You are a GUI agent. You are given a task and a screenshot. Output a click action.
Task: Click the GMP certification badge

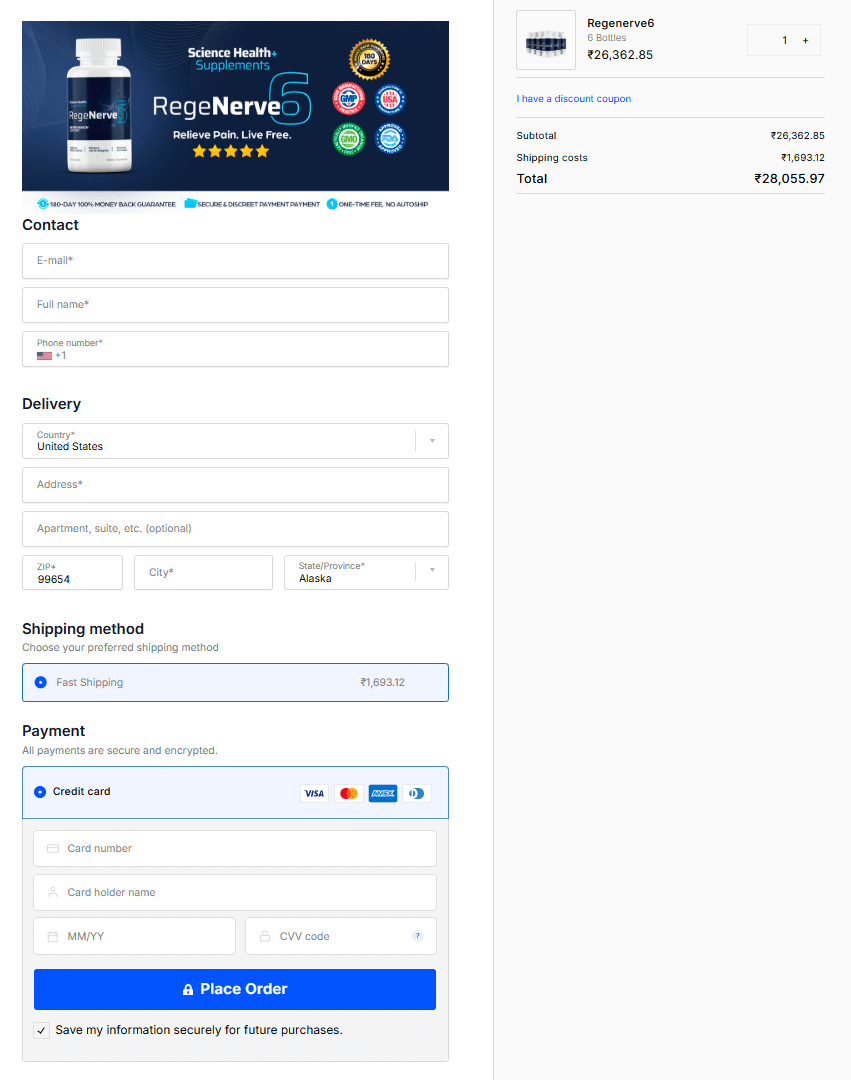349,98
